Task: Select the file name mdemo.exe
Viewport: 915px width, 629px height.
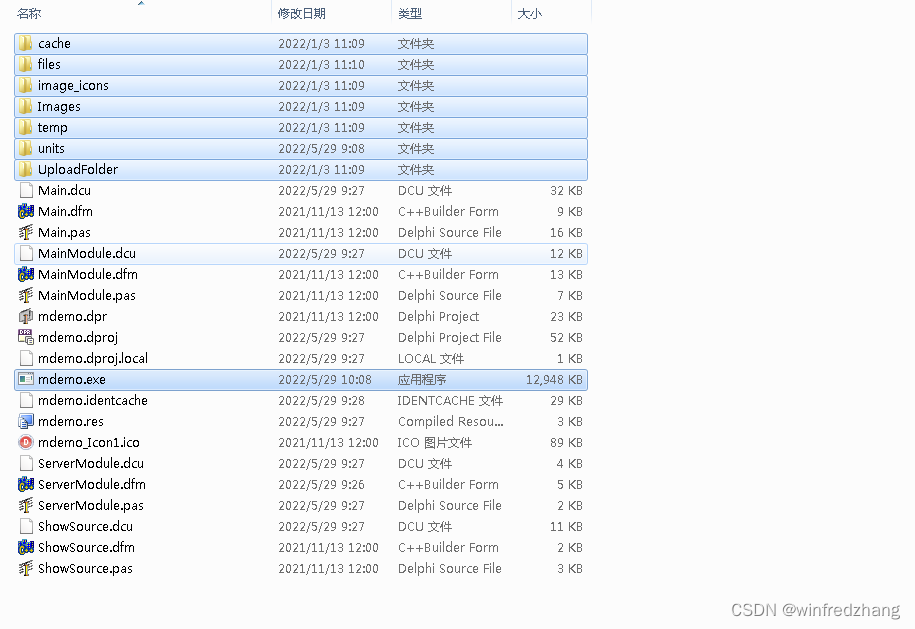Action: point(72,379)
